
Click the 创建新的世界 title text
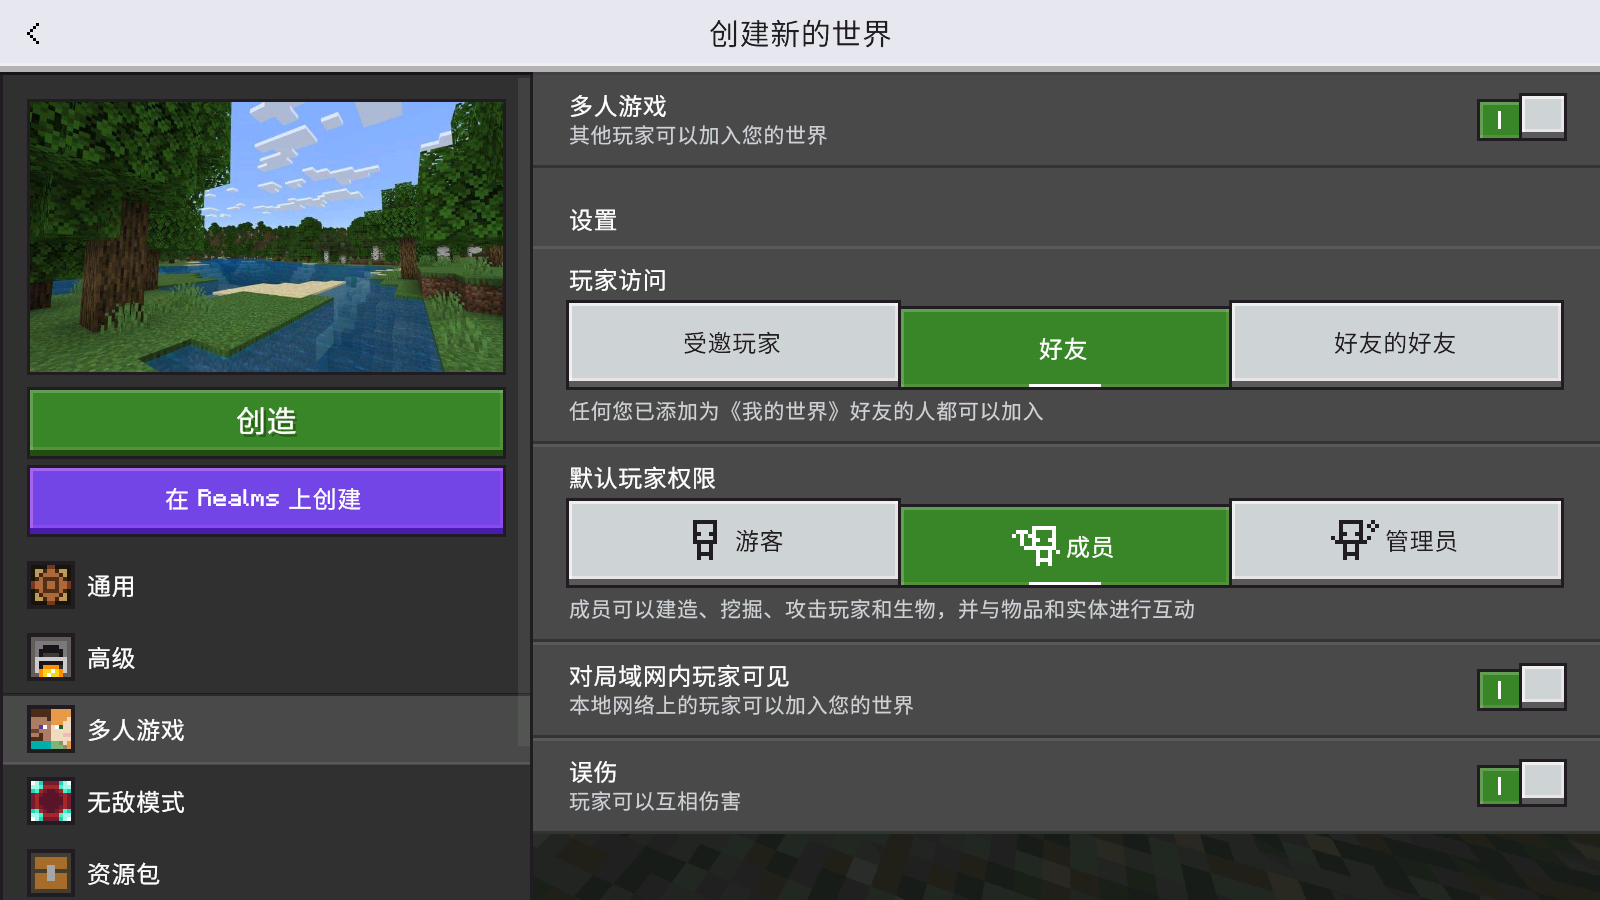coord(800,34)
